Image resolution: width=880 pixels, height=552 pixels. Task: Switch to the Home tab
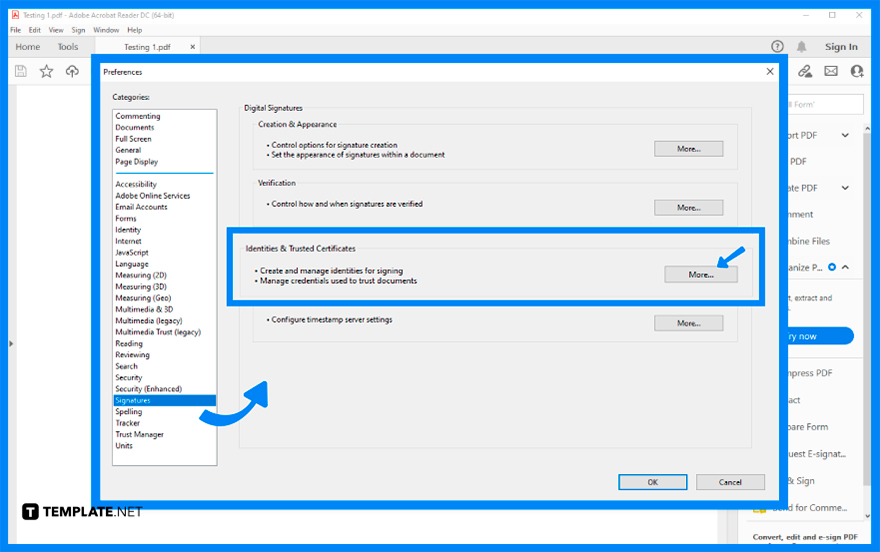click(x=28, y=47)
